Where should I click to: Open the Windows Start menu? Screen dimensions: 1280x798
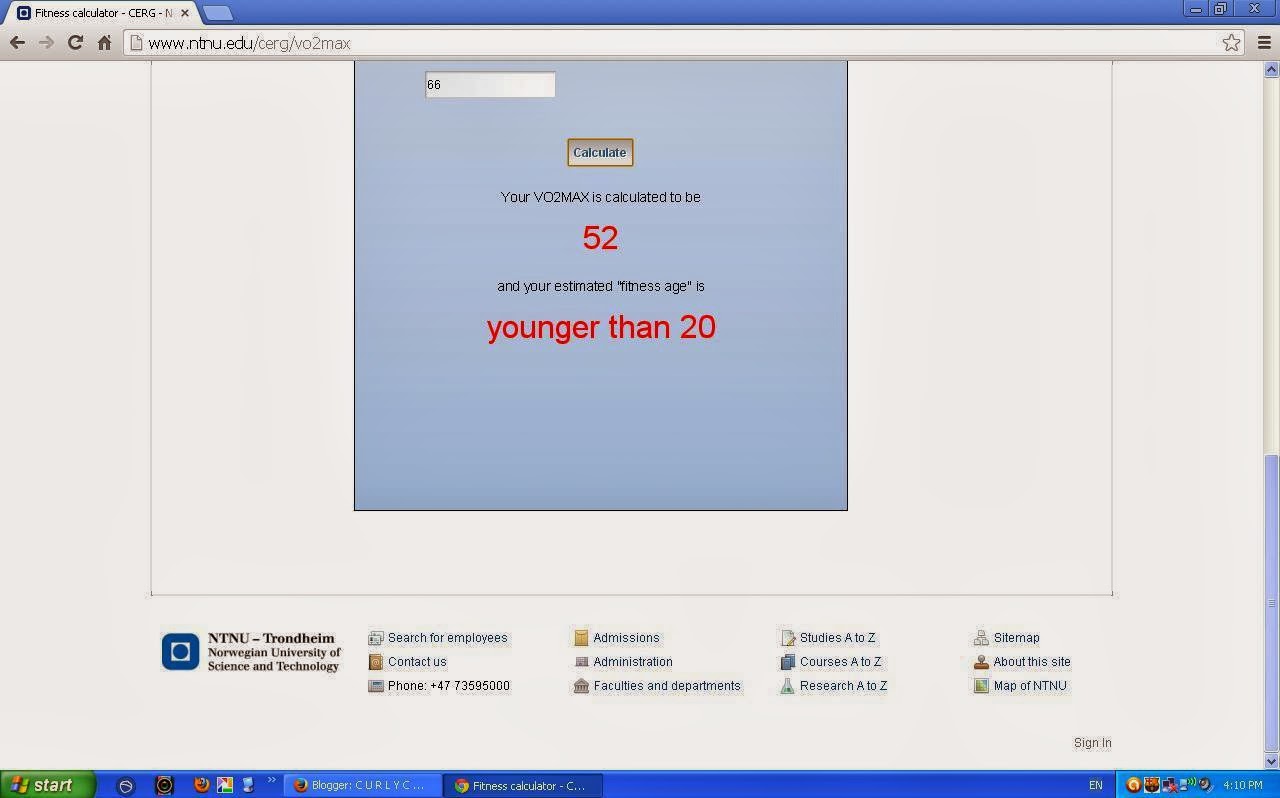[x=47, y=785]
